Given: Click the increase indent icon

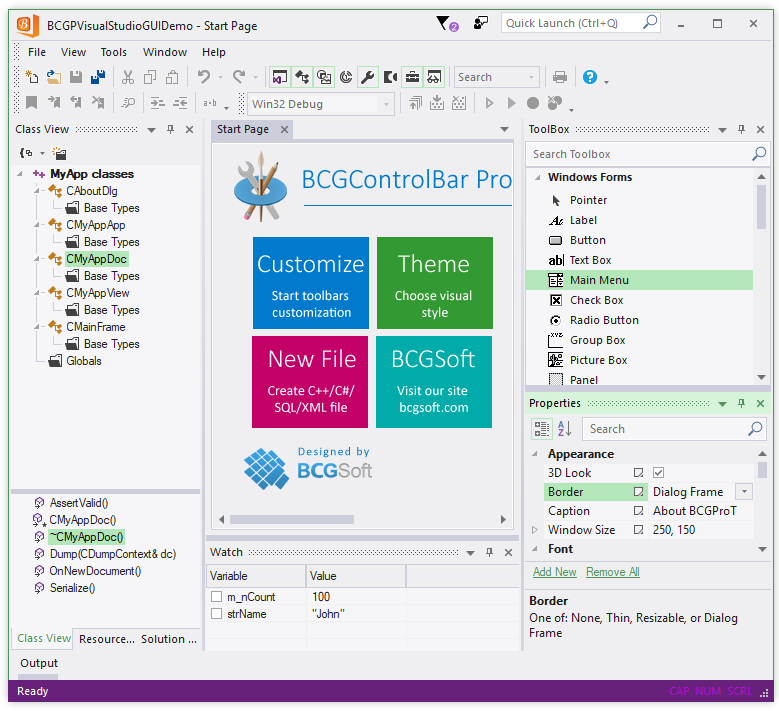Looking at the screenshot, I should [x=158, y=103].
